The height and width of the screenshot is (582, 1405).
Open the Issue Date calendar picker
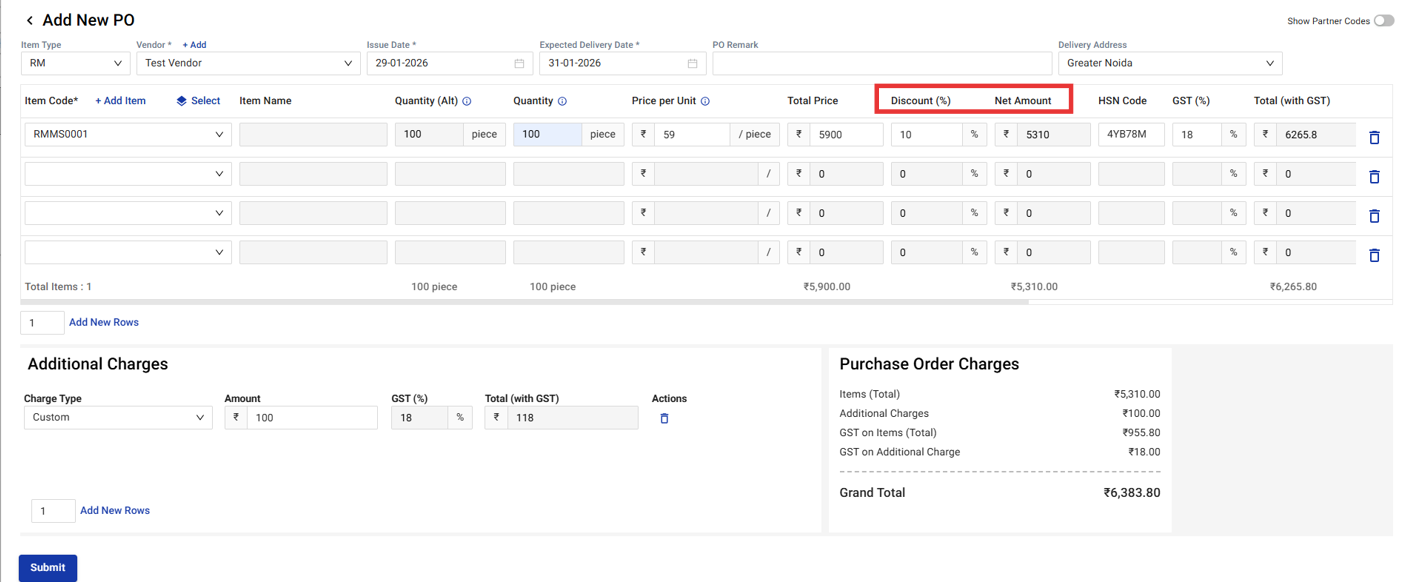click(519, 64)
